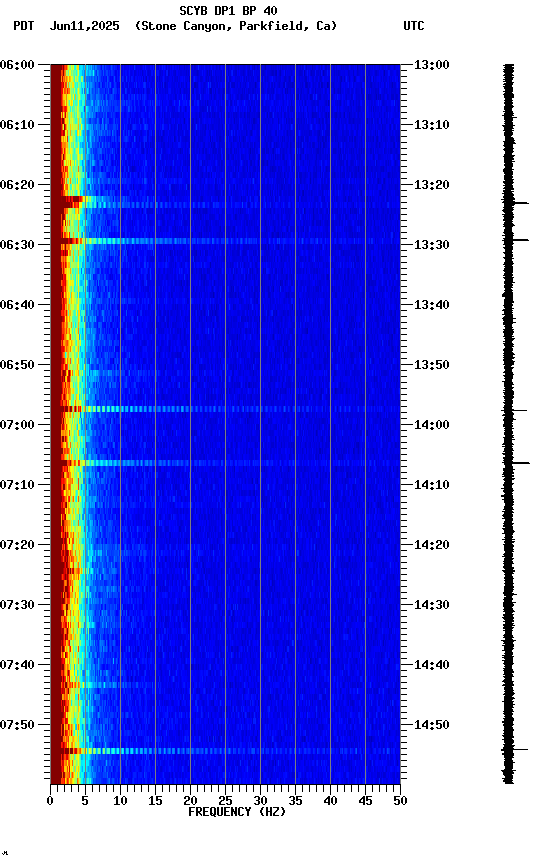Click the '13:40' UTC time label
The width and height of the screenshot is (552, 864).
pyautogui.click(x=432, y=305)
